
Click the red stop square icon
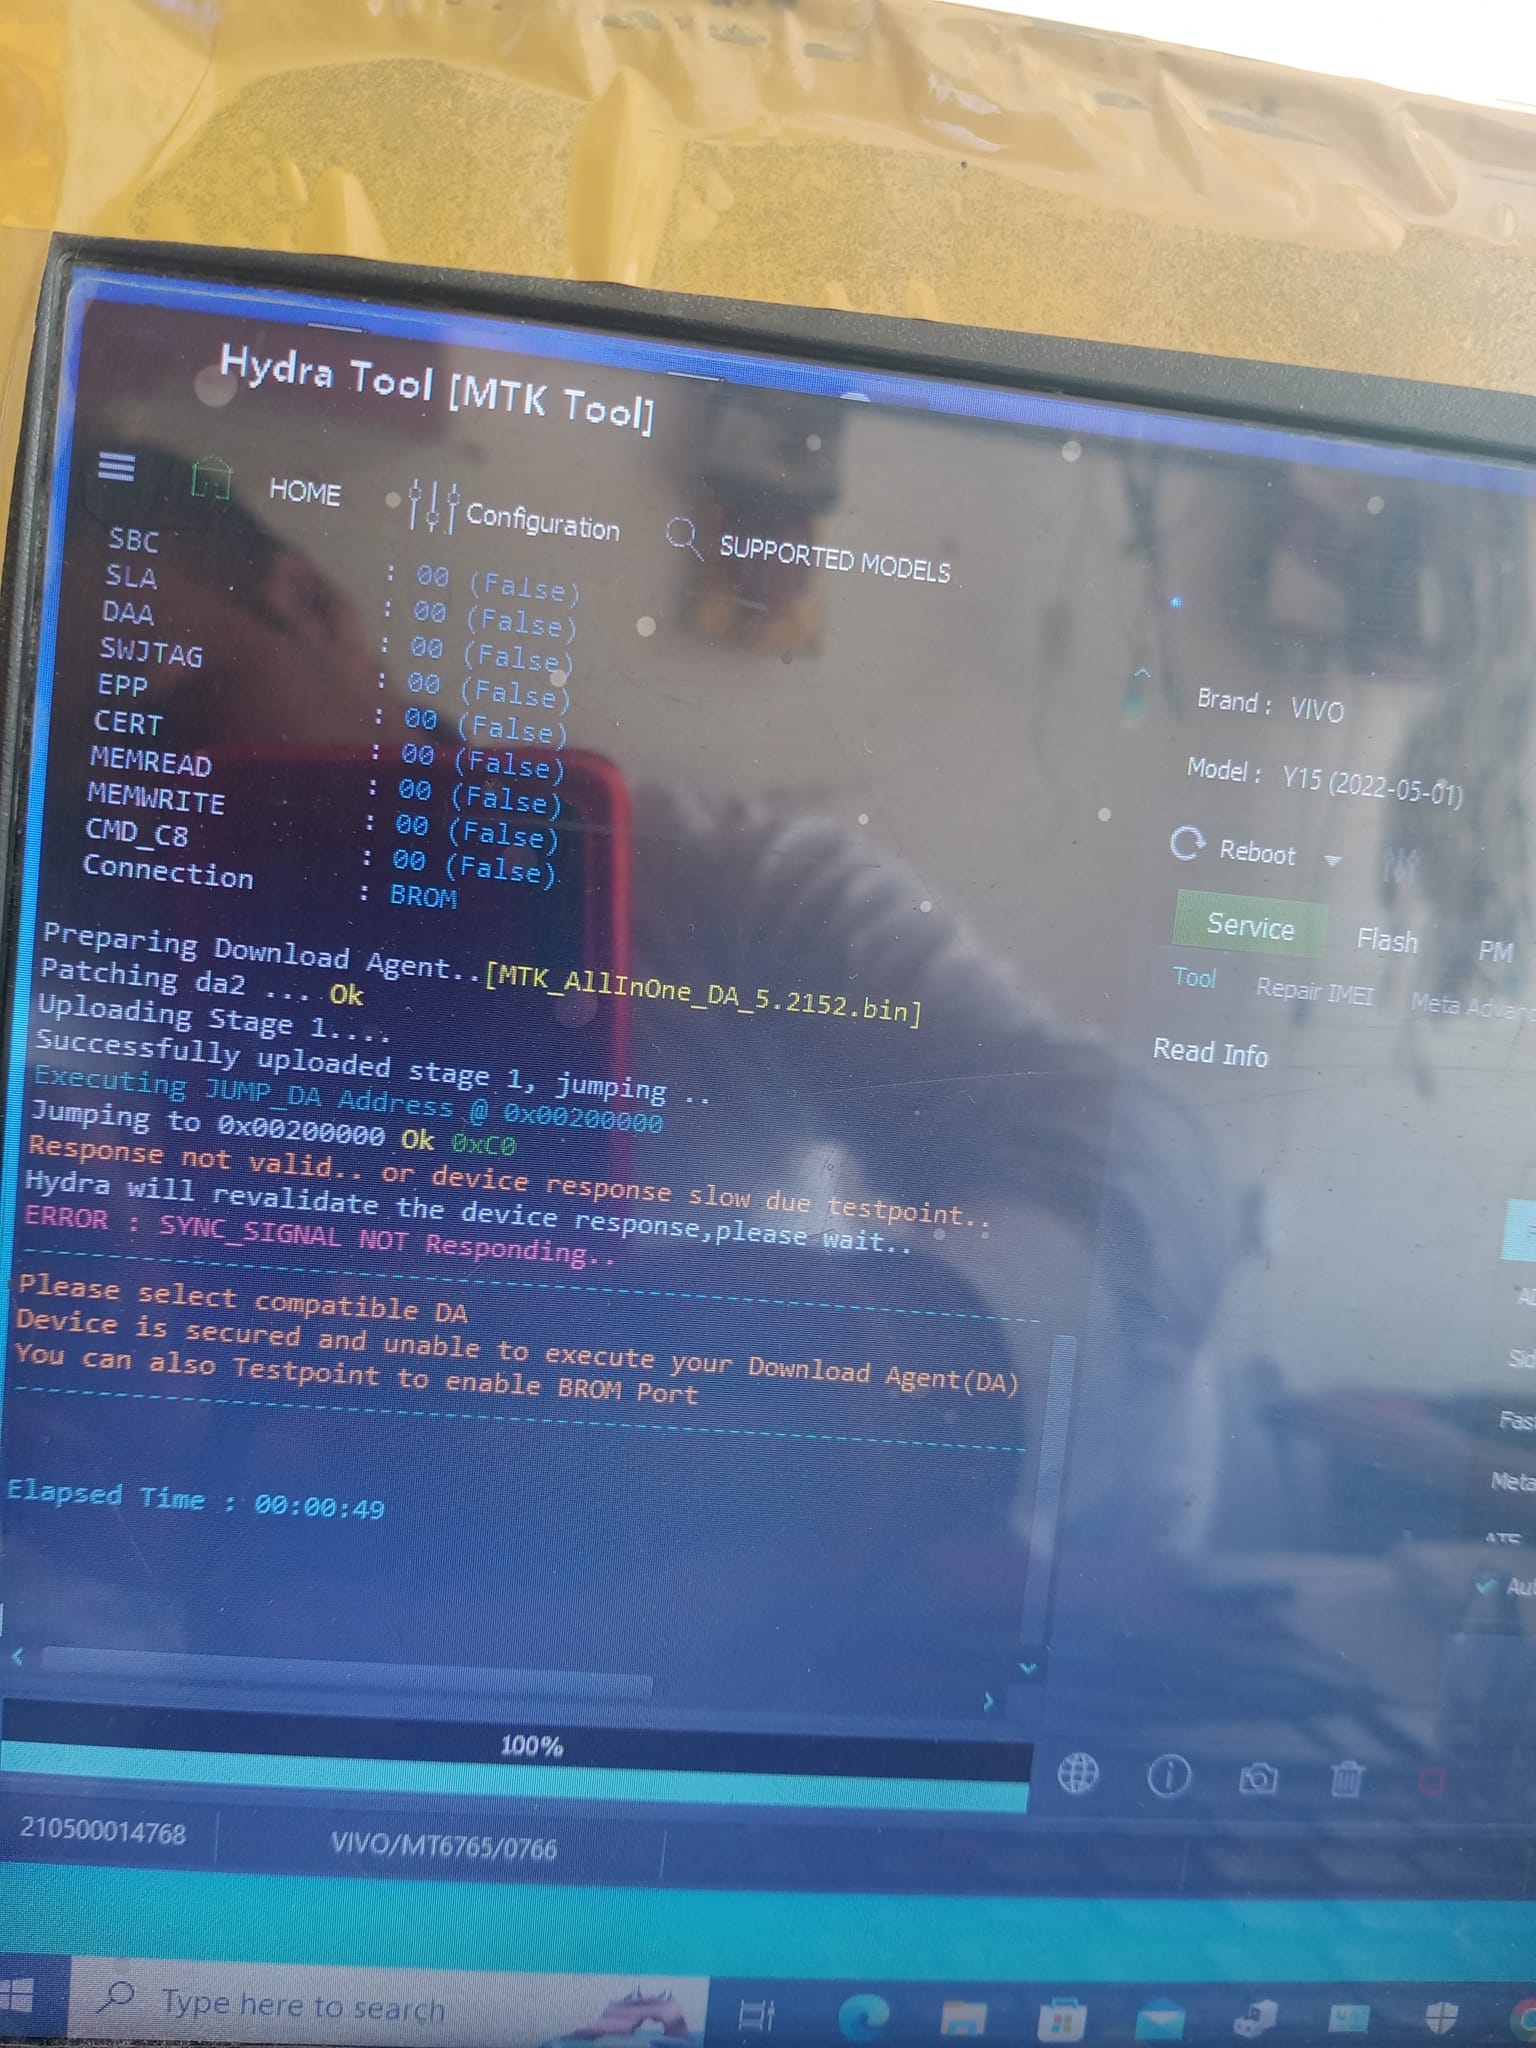tap(1432, 1781)
